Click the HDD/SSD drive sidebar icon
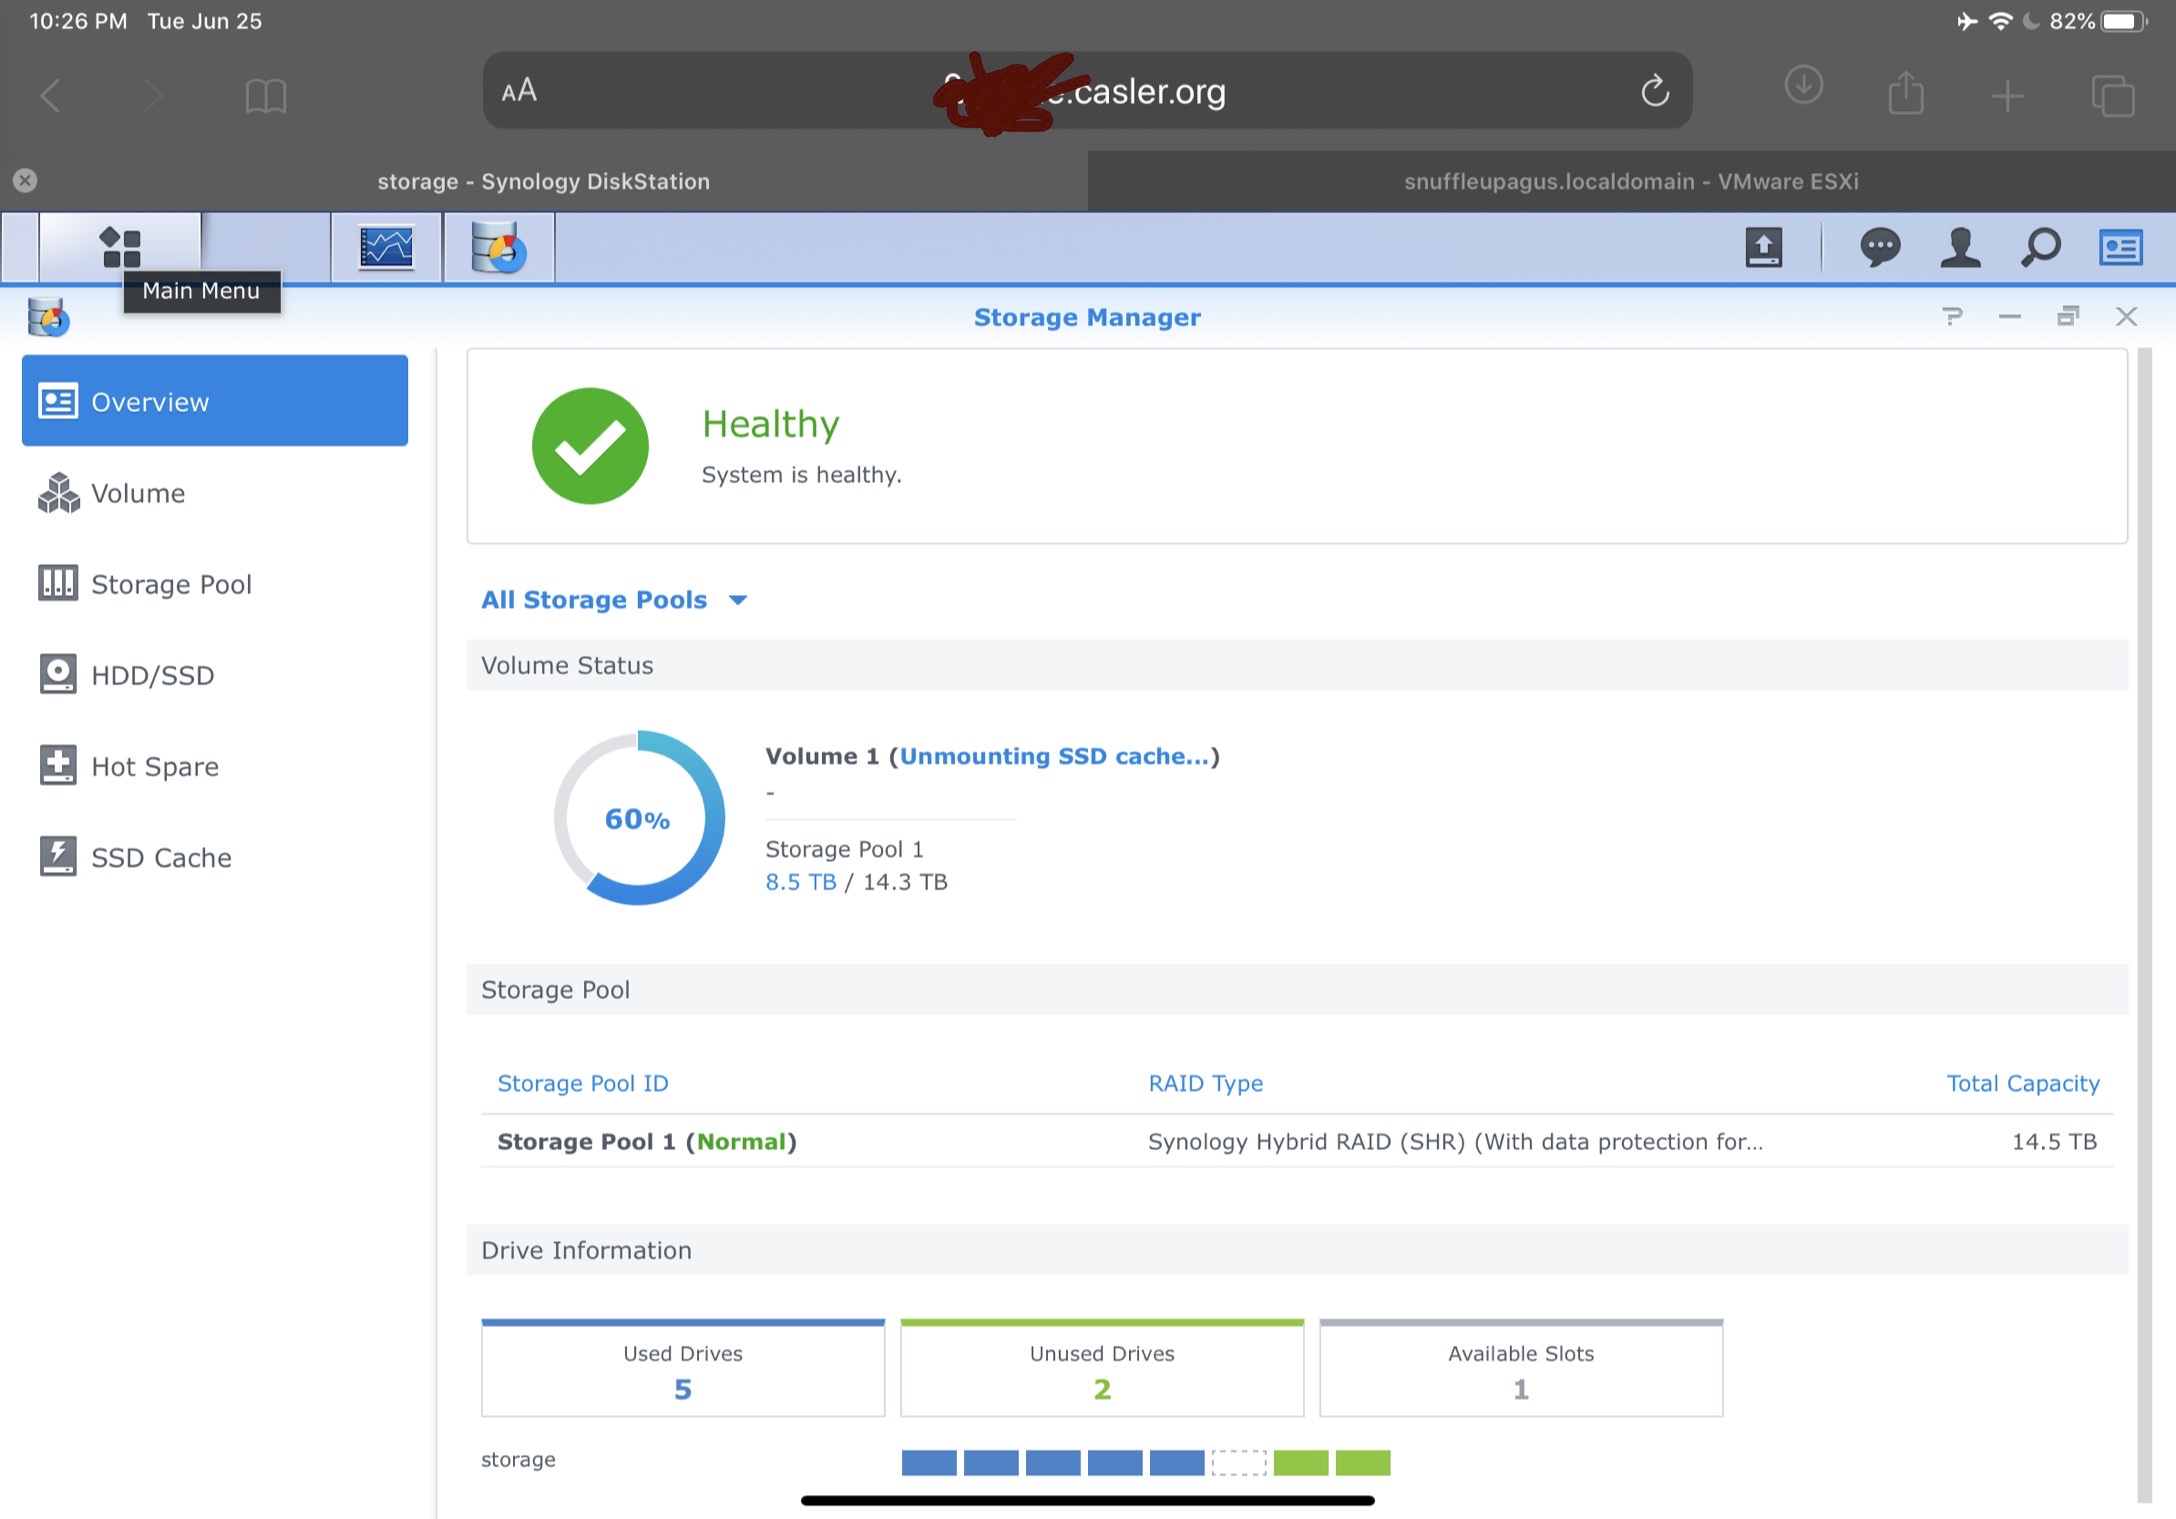2176x1519 pixels. [x=58, y=675]
